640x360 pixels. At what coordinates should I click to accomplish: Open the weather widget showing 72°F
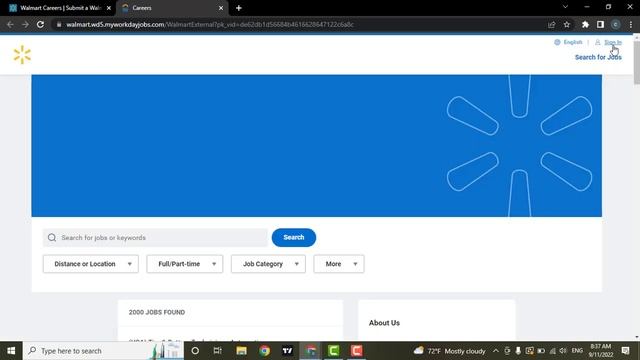(x=449, y=351)
